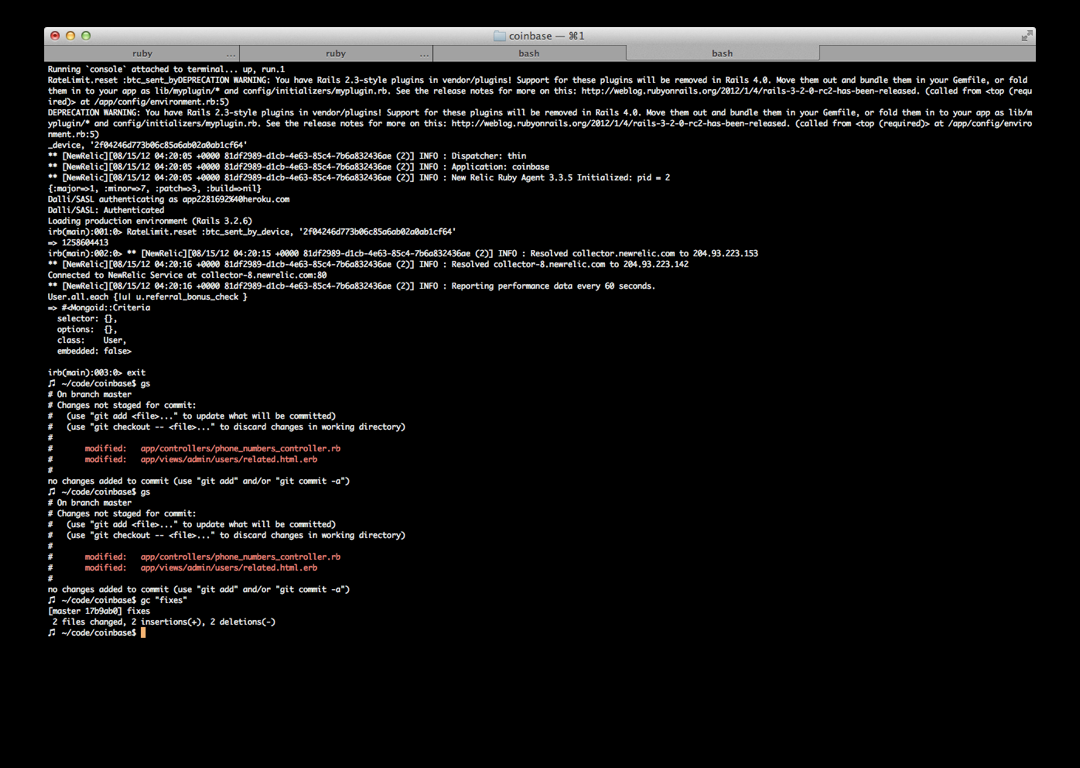Click the text 'INFO : Application: coinbase'
The width and height of the screenshot is (1080, 768).
click(x=484, y=167)
